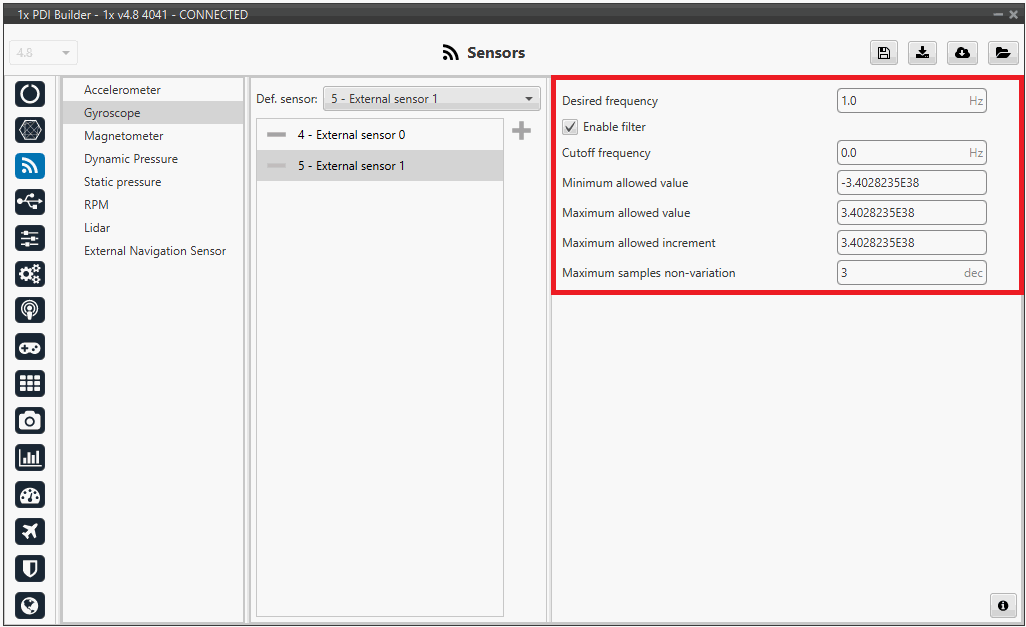This screenshot has width=1026, height=627.
Task: Click the plus icon to add sensor
Action: 521,131
